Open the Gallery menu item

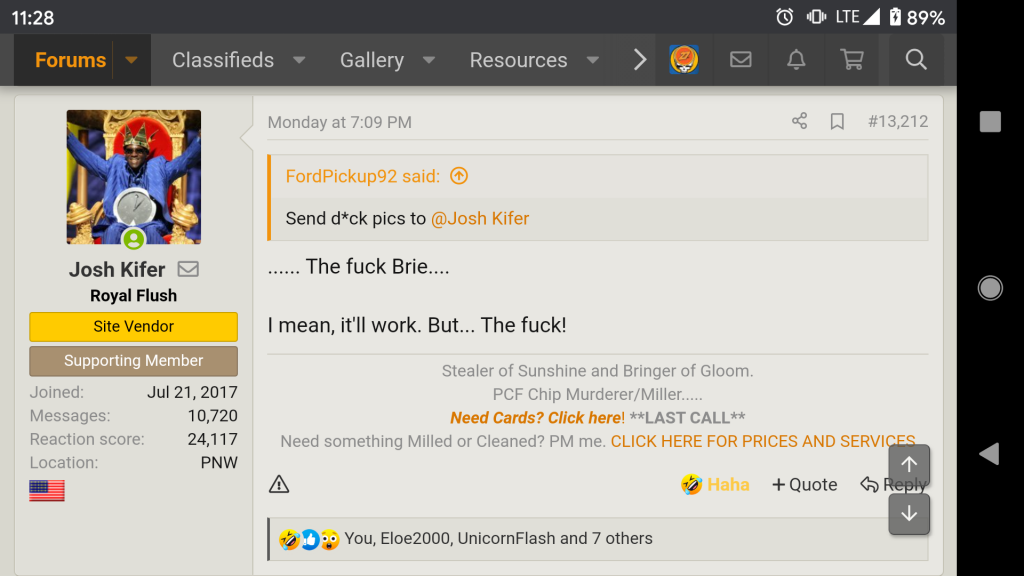click(372, 60)
